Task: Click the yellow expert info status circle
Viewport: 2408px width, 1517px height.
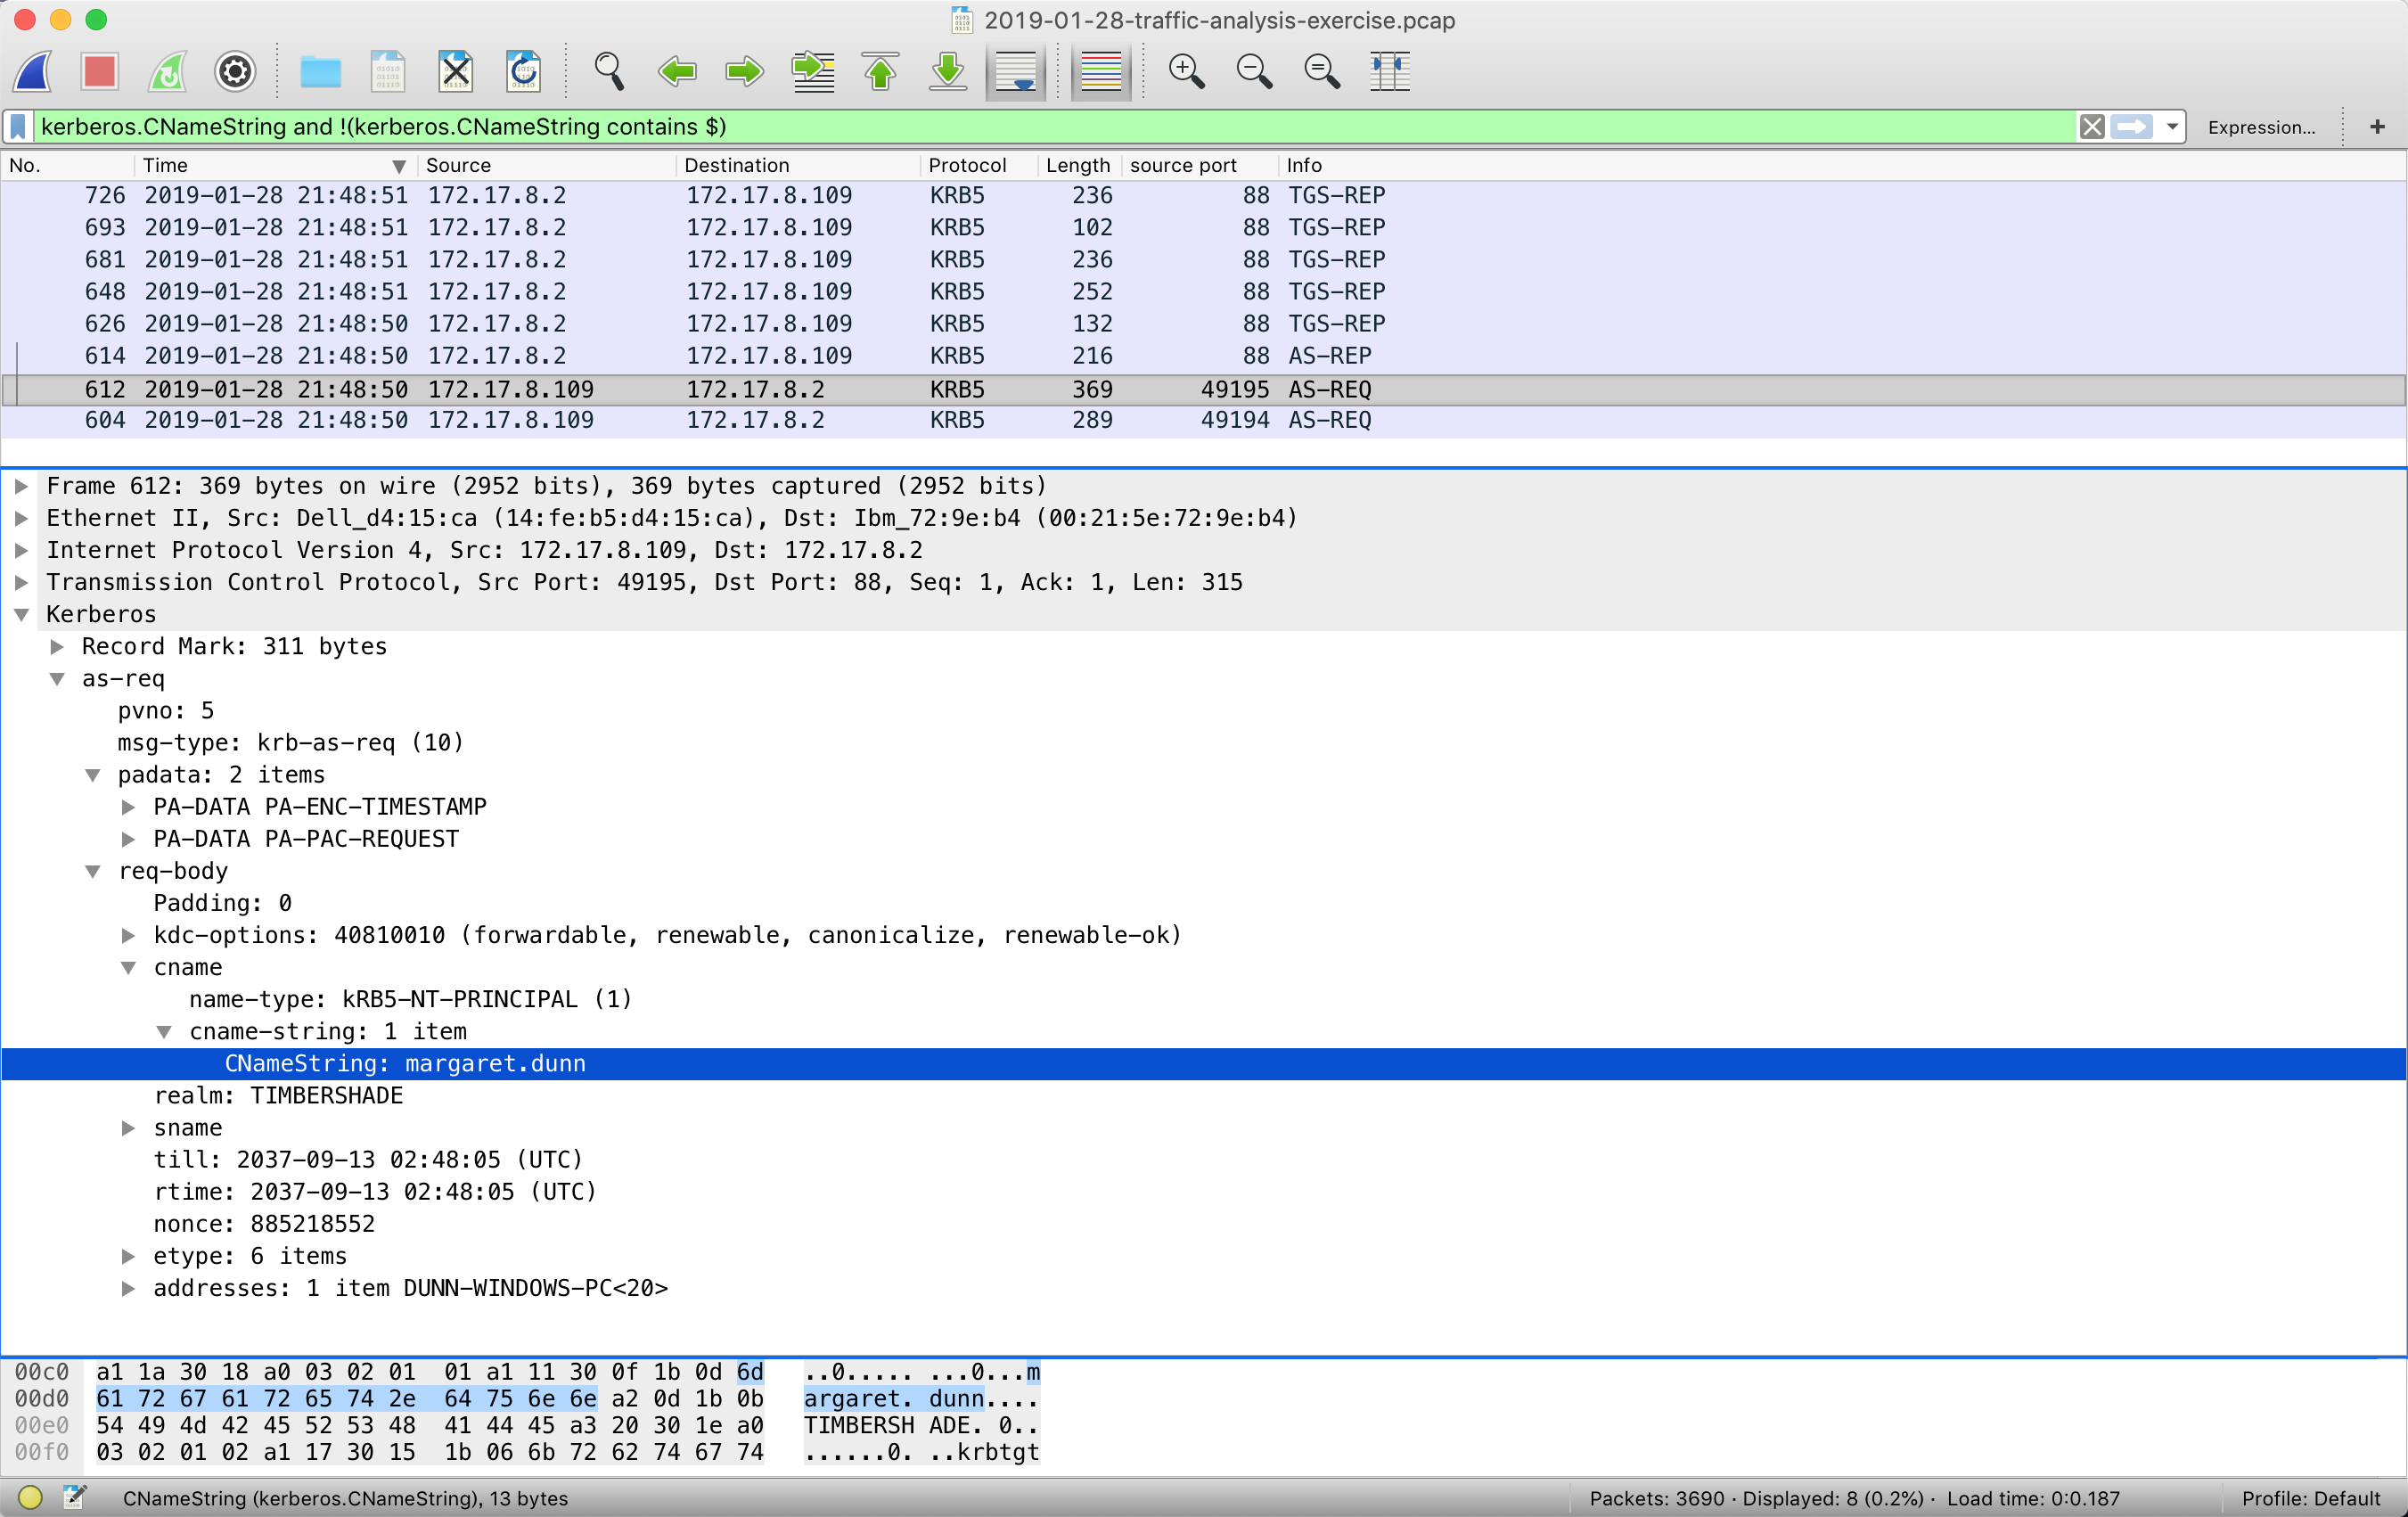Action: [30, 1497]
